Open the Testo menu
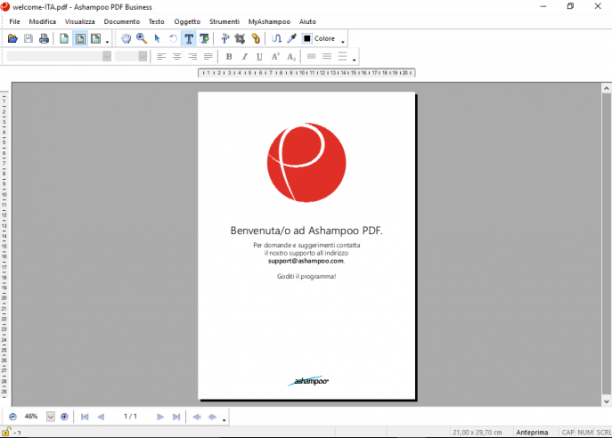The height and width of the screenshot is (438, 612). click(157, 21)
